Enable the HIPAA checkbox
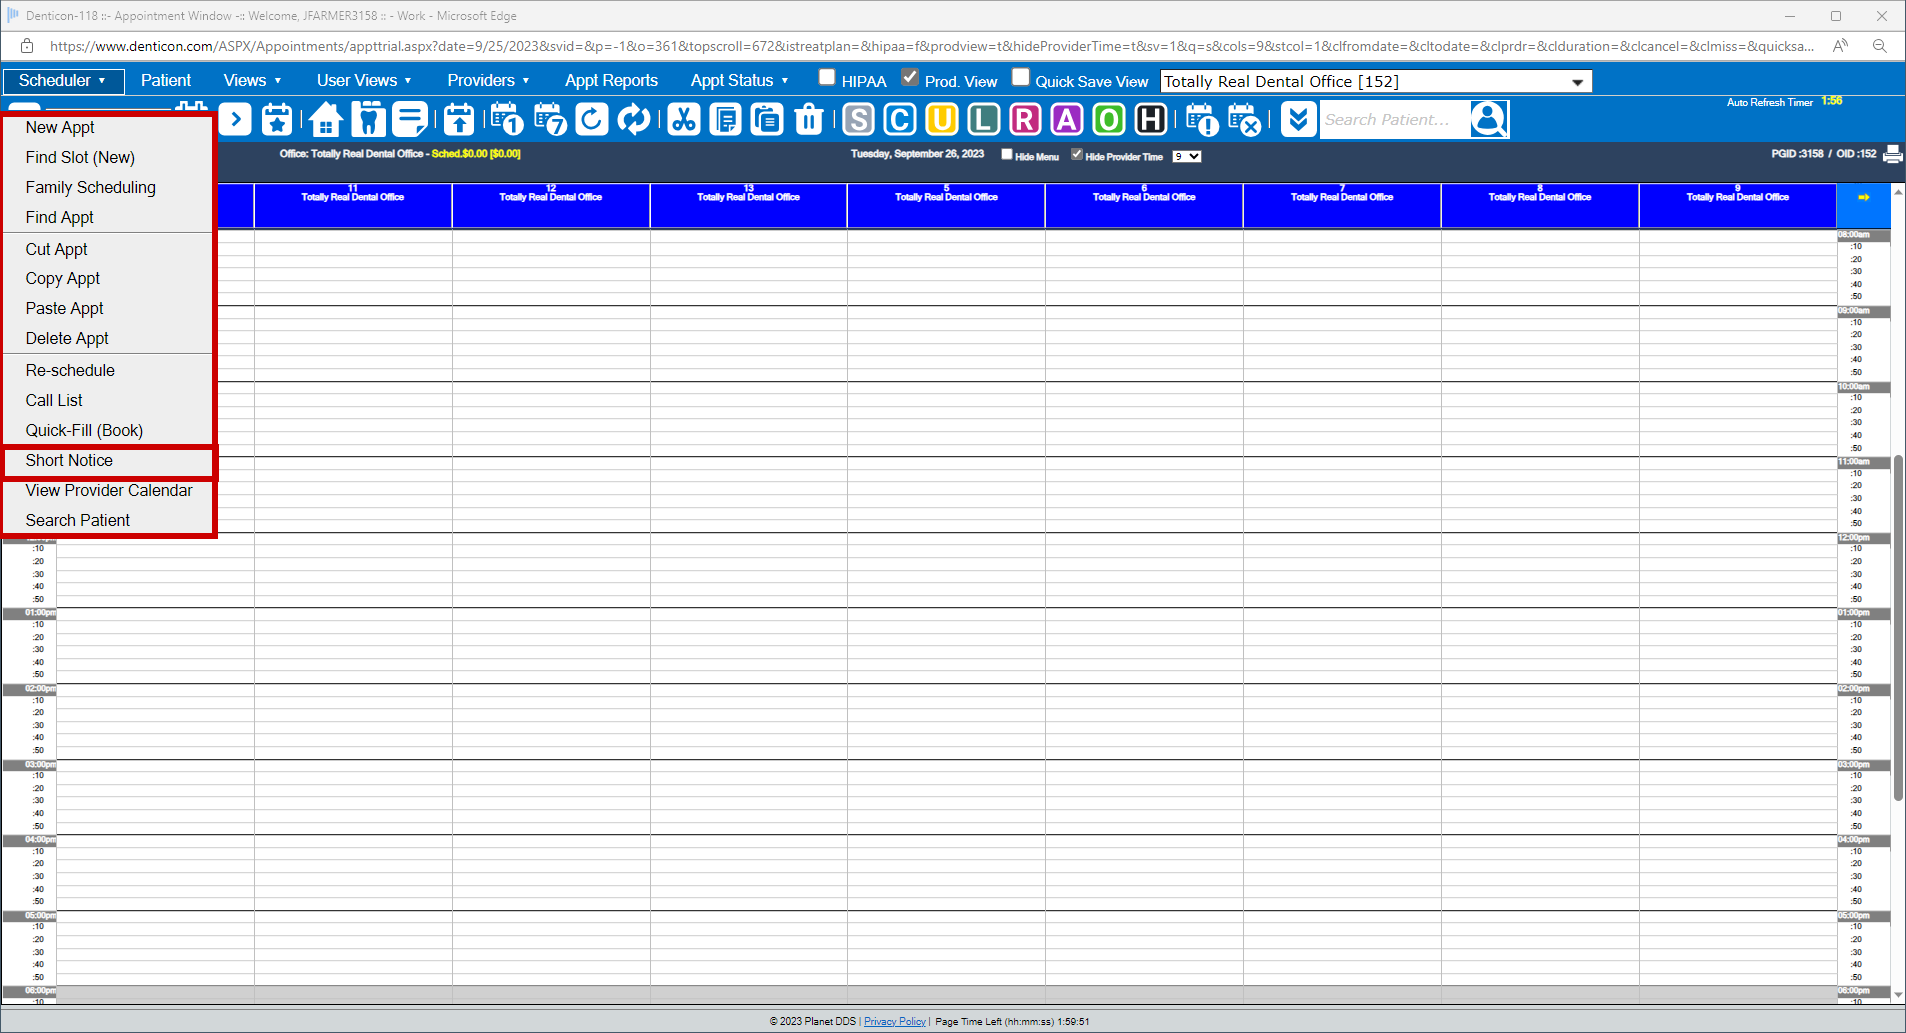The height and width of the screenshot is (1033, 1906). (827, 78)
